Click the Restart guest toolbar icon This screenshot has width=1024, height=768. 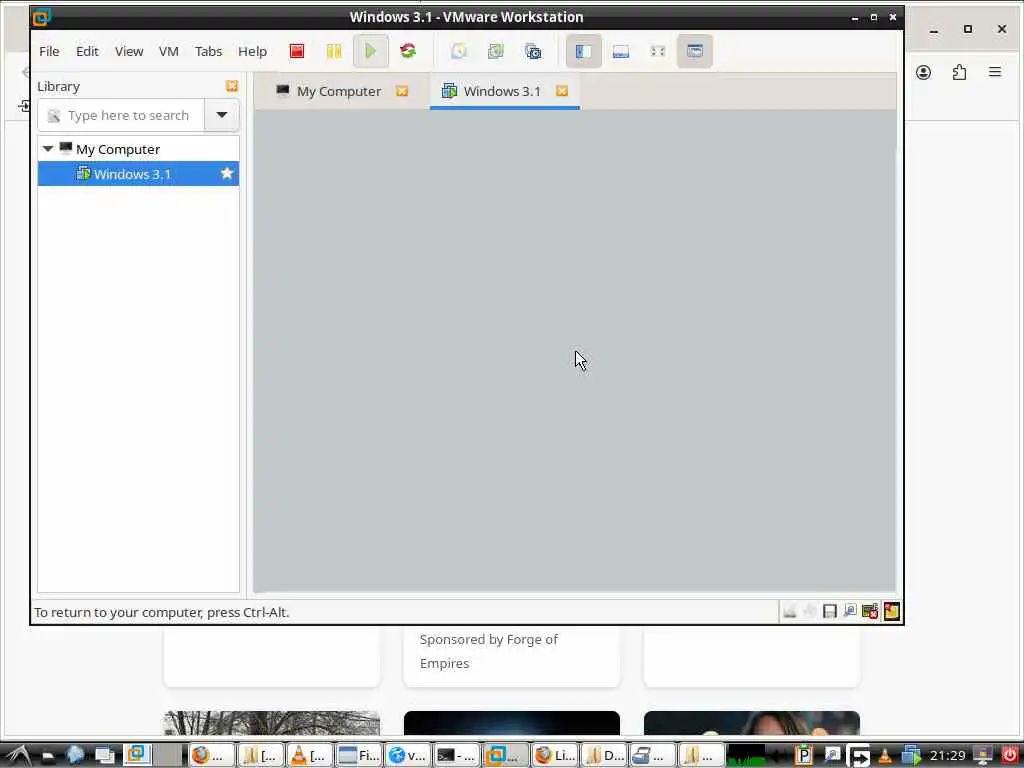tap(408, 51)
